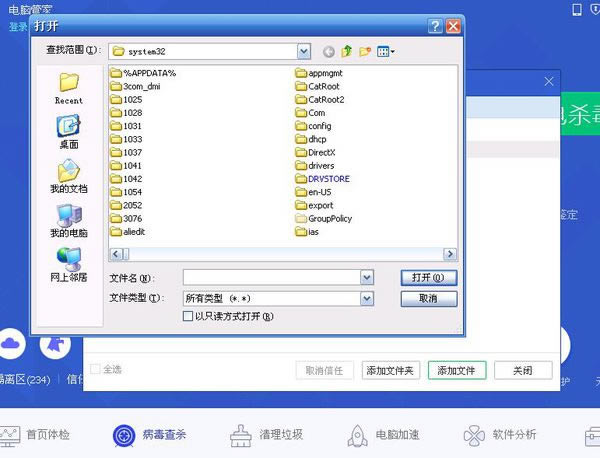Click the Open (打开) button
Image resolution: width=600 pixels, height=458 pixels.
click(428, 278)
